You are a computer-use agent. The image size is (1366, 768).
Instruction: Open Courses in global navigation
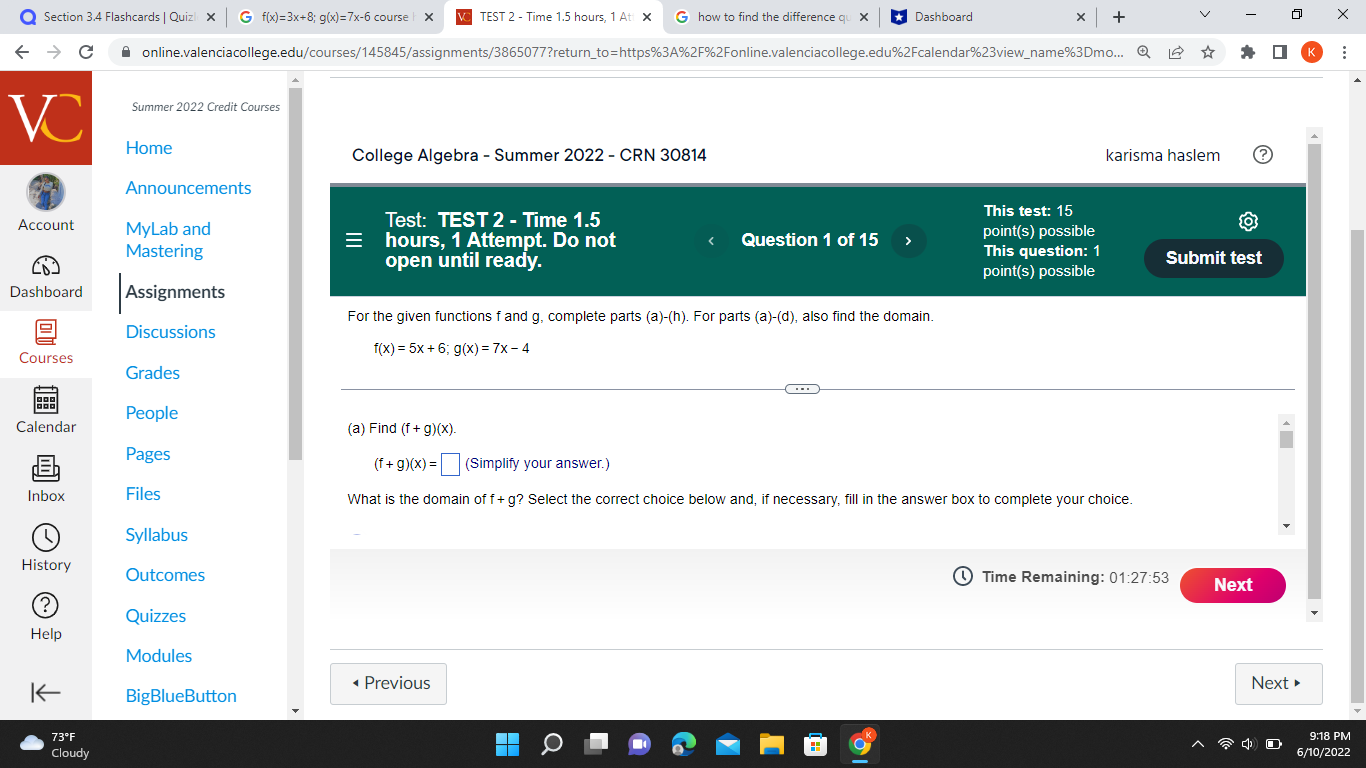tap(46, 342)
